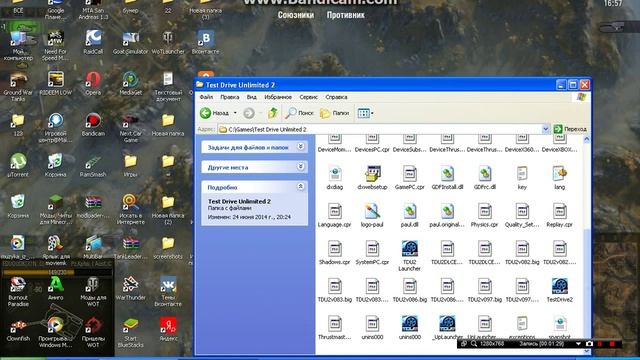
Task: Open the Справка menu
Action: [x=336, y=97]
